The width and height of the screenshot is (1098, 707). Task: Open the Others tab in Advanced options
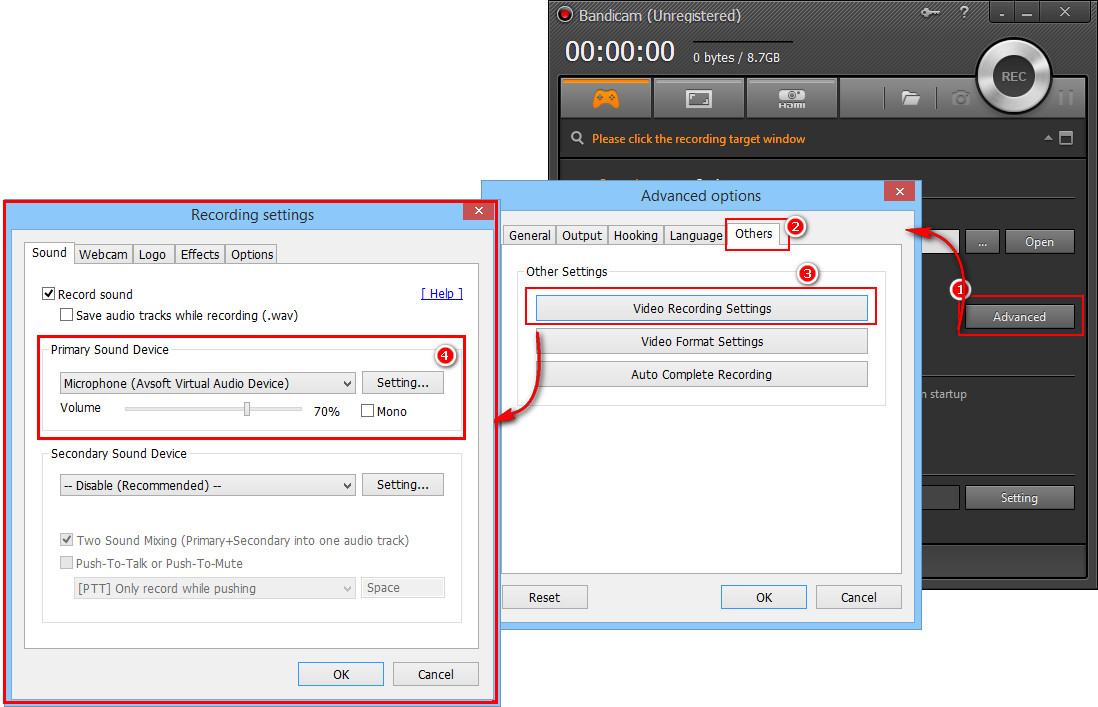click(x=753, y=234)
